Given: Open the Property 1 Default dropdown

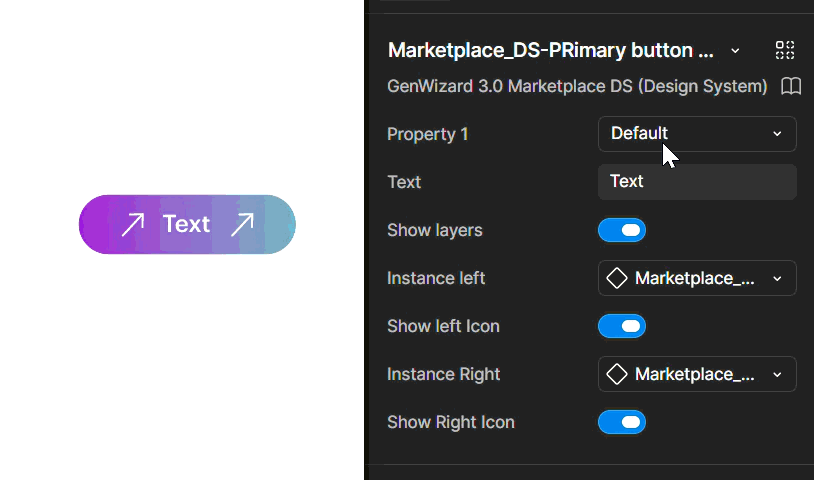Looking at the screenshot, I should coord(697,134).
